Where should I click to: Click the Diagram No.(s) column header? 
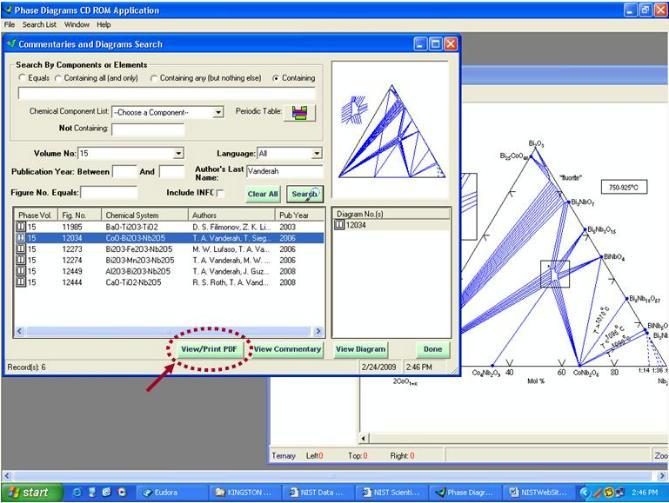click(x=391, y=214)
